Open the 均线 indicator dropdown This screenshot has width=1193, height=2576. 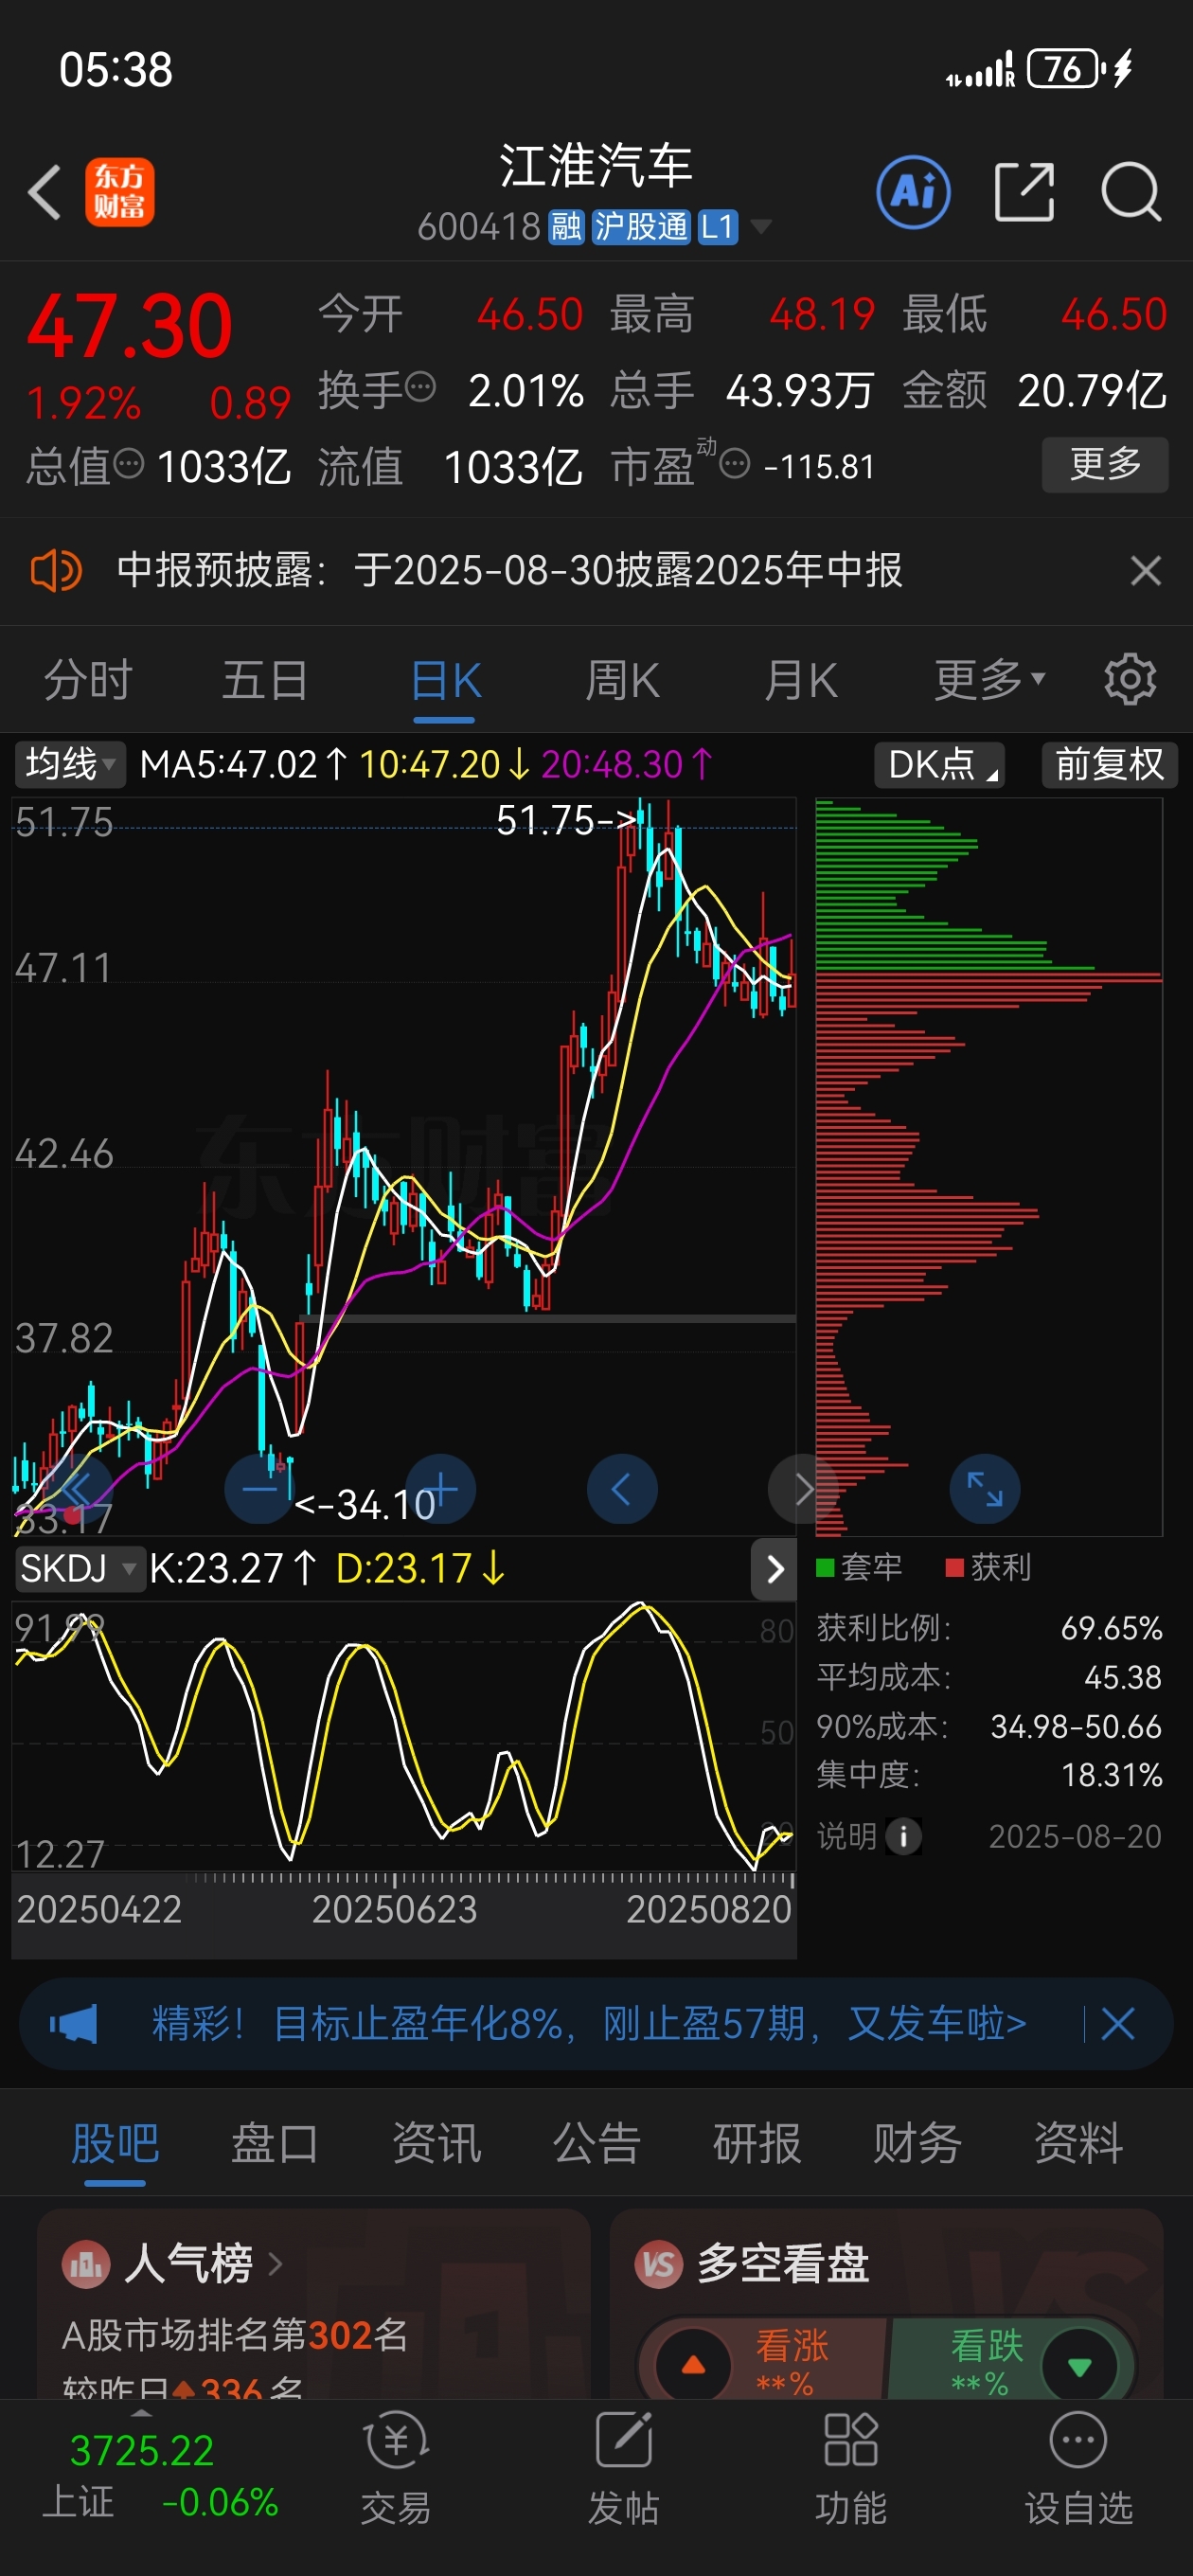[70, 764]
